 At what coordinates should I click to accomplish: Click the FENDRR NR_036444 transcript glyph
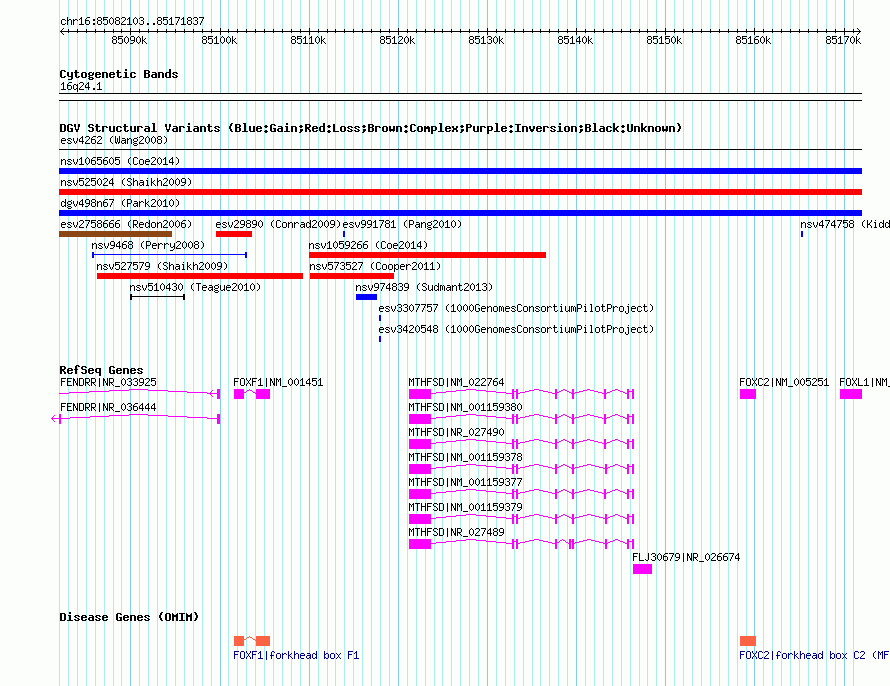pyautogui.click(x=136, y=419)
